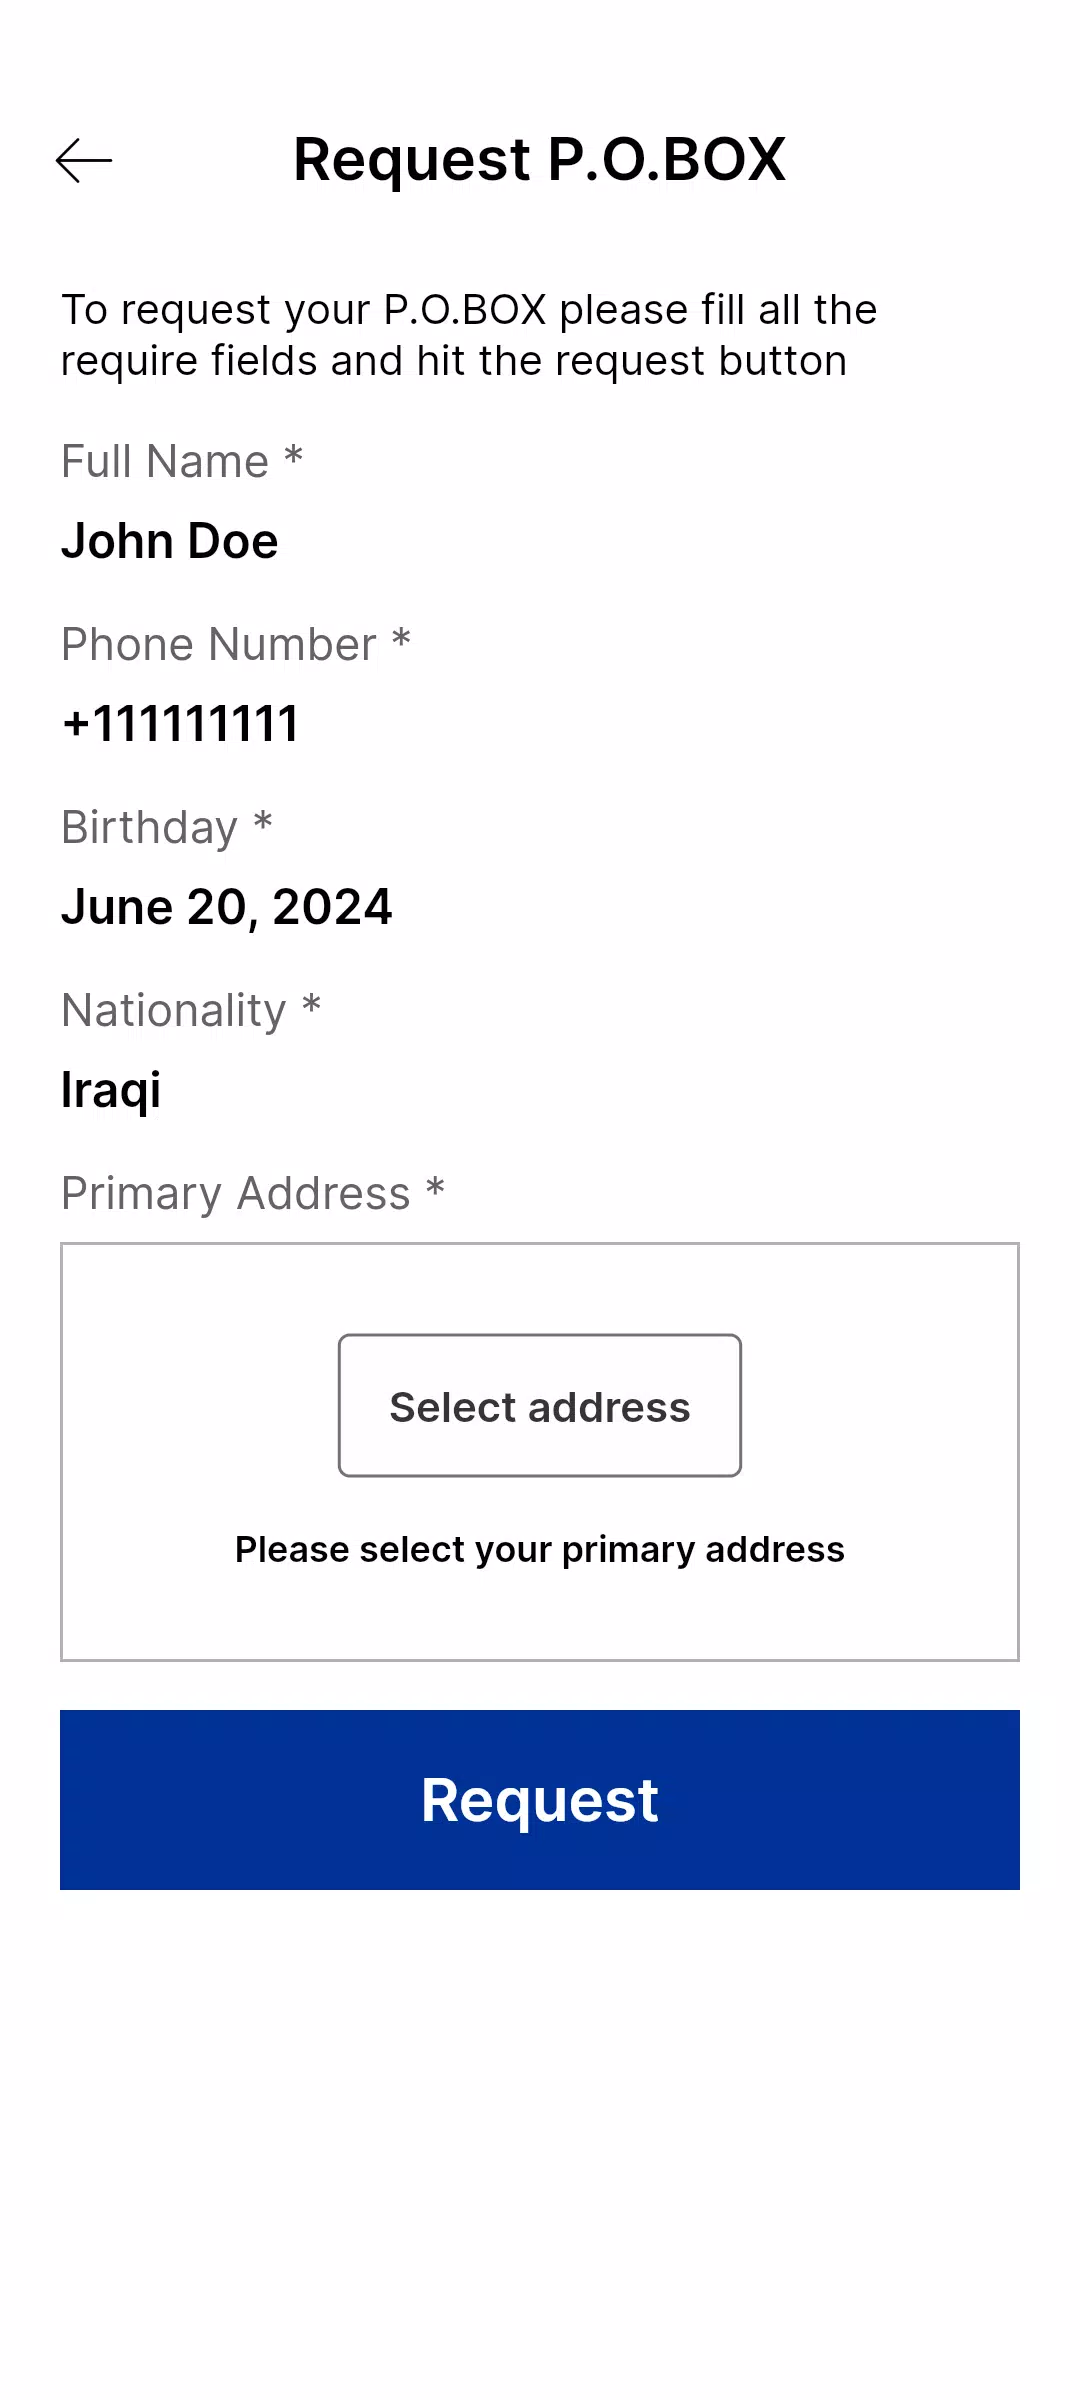Click the instruction text about required fields

click(468, 335)
